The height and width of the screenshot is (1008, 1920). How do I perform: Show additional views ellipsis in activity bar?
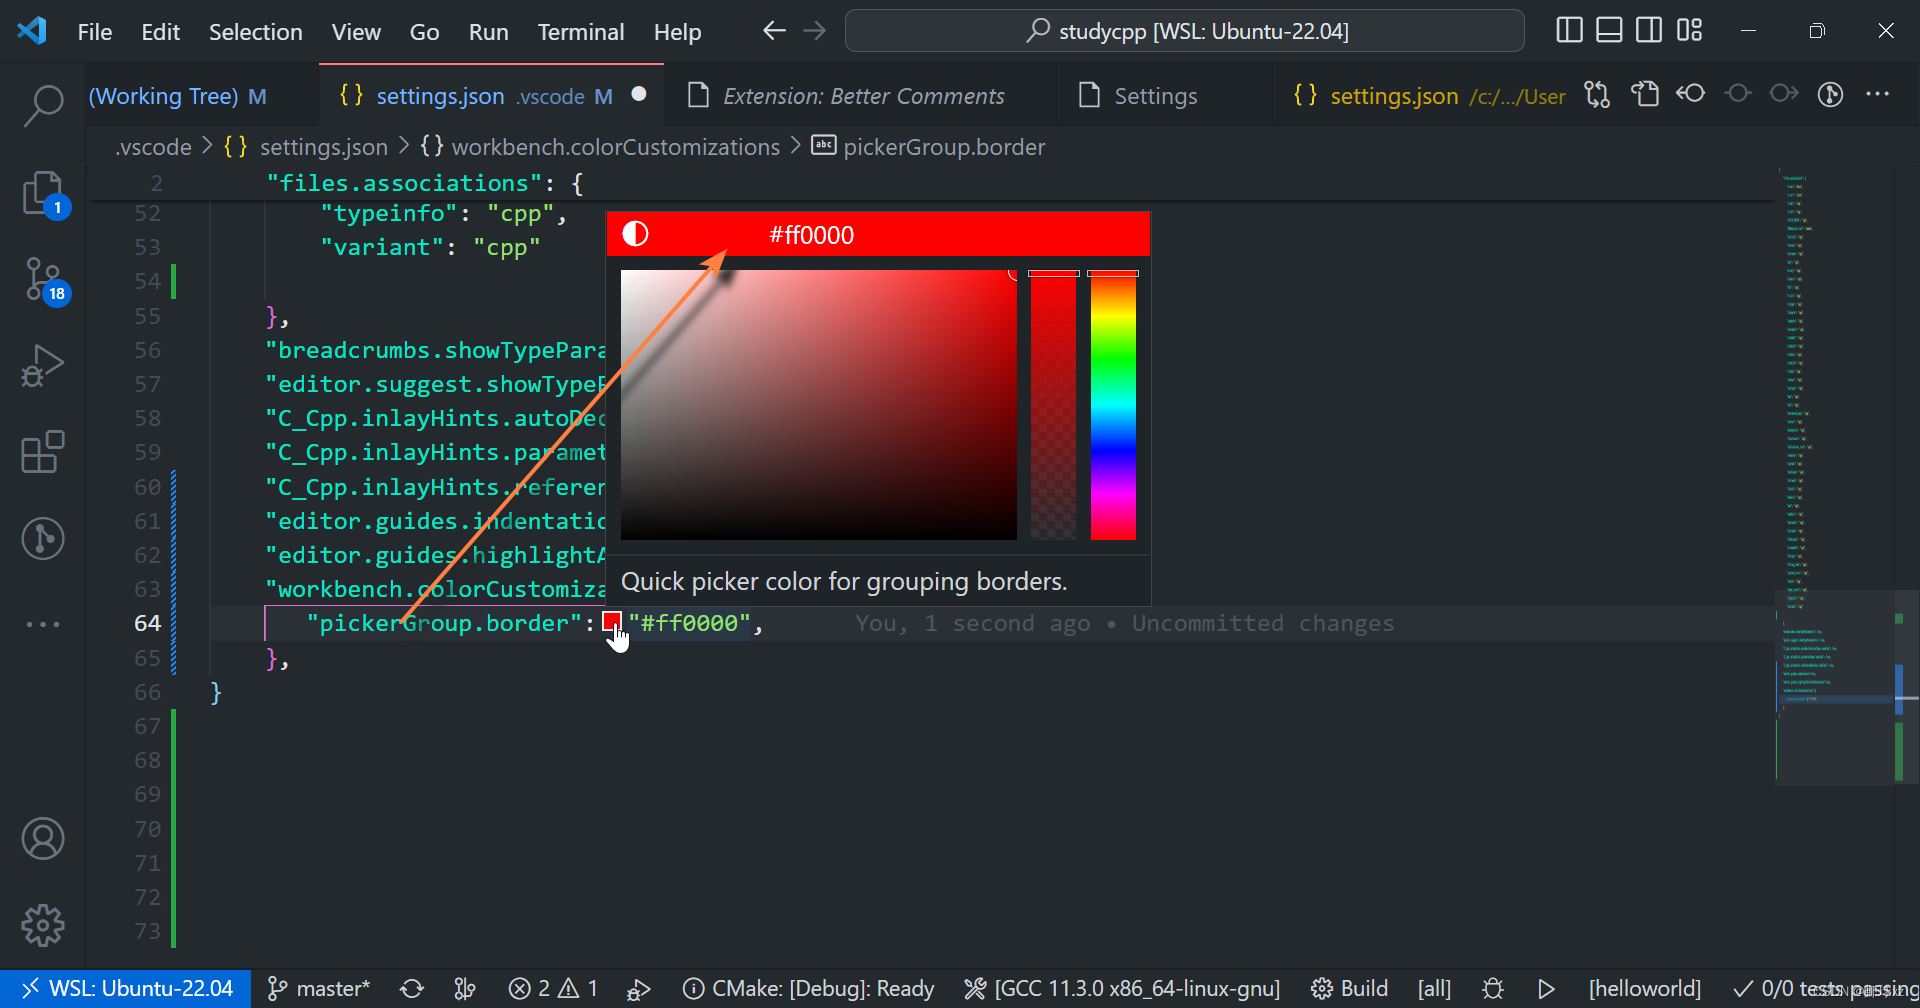tap(43, 624)
